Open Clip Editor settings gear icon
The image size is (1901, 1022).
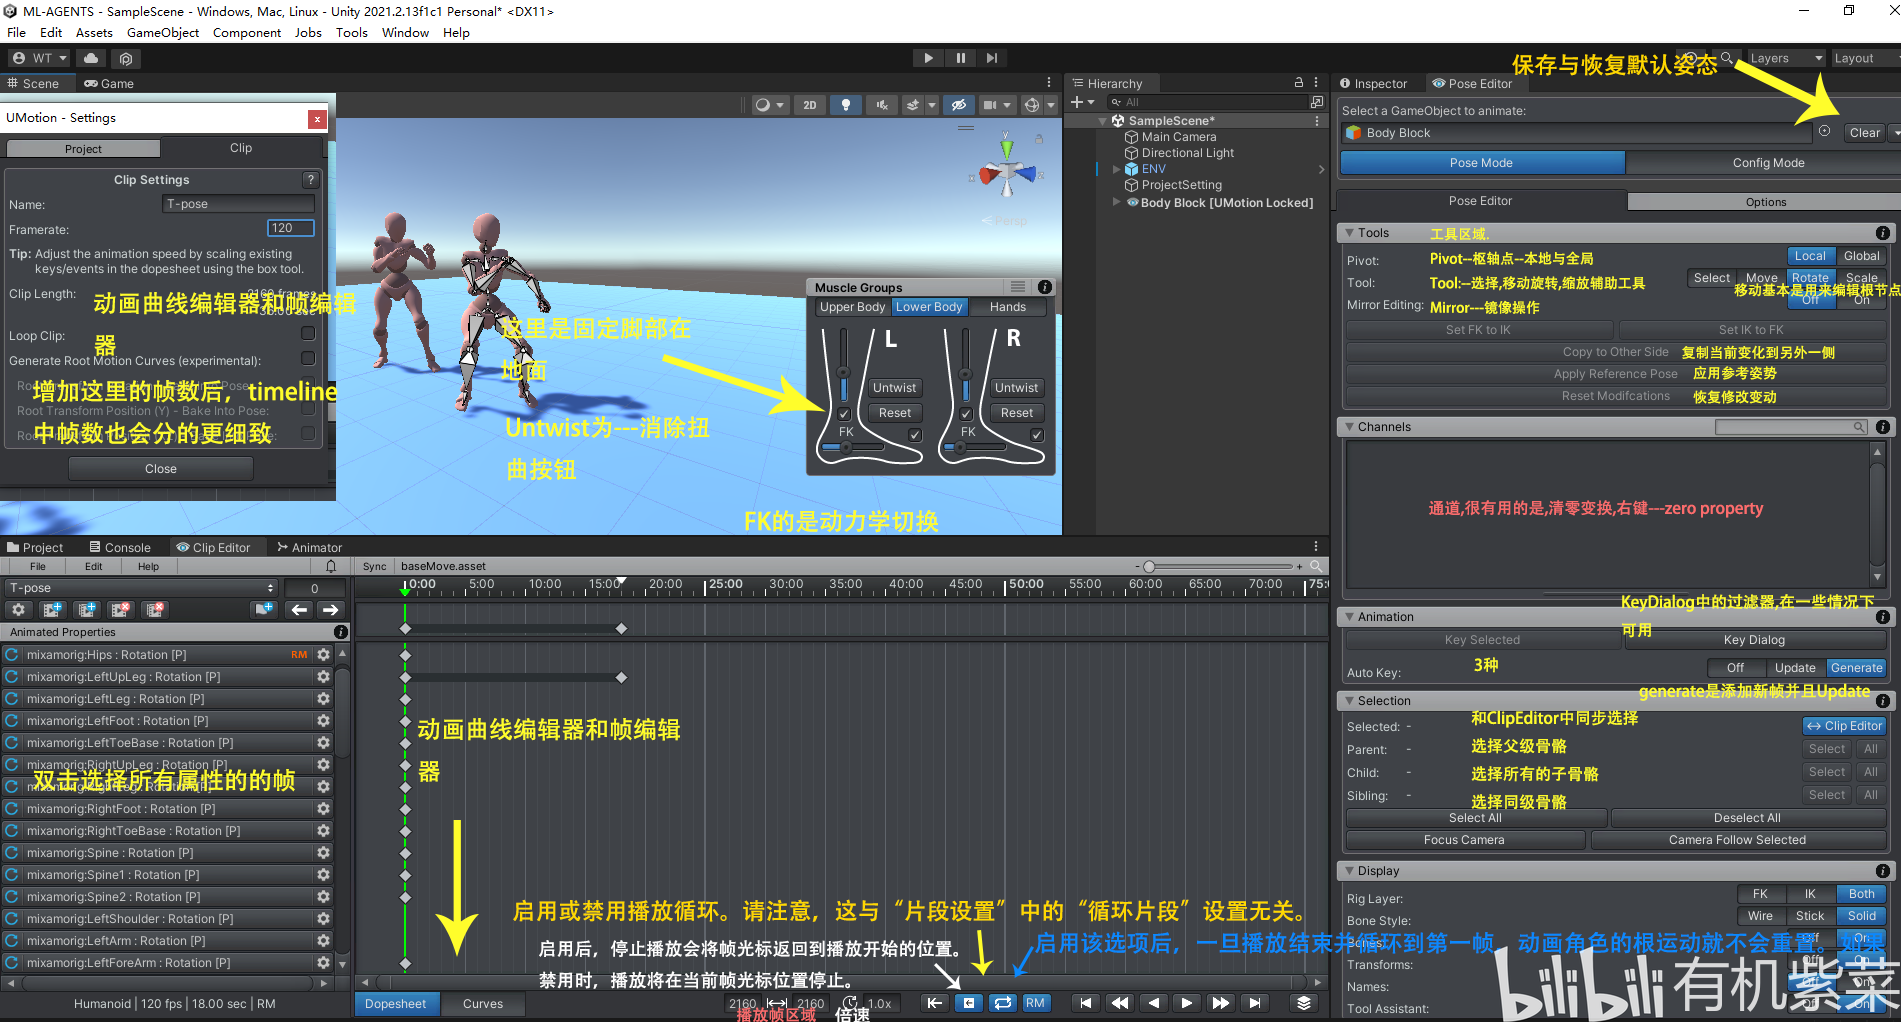click(x=18, y=609)
